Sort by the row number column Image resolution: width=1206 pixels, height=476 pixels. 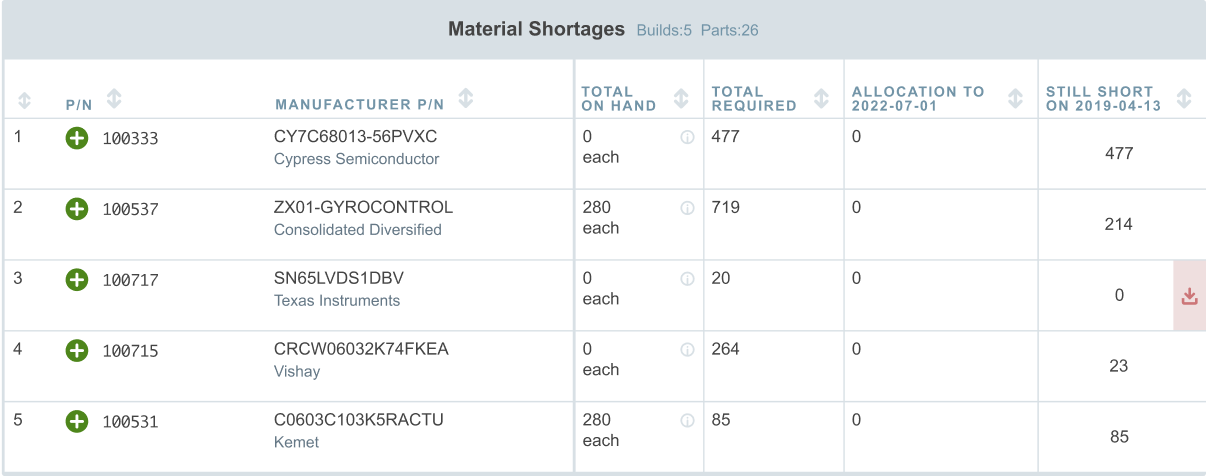pyautogui.click(x=25, y=99)
